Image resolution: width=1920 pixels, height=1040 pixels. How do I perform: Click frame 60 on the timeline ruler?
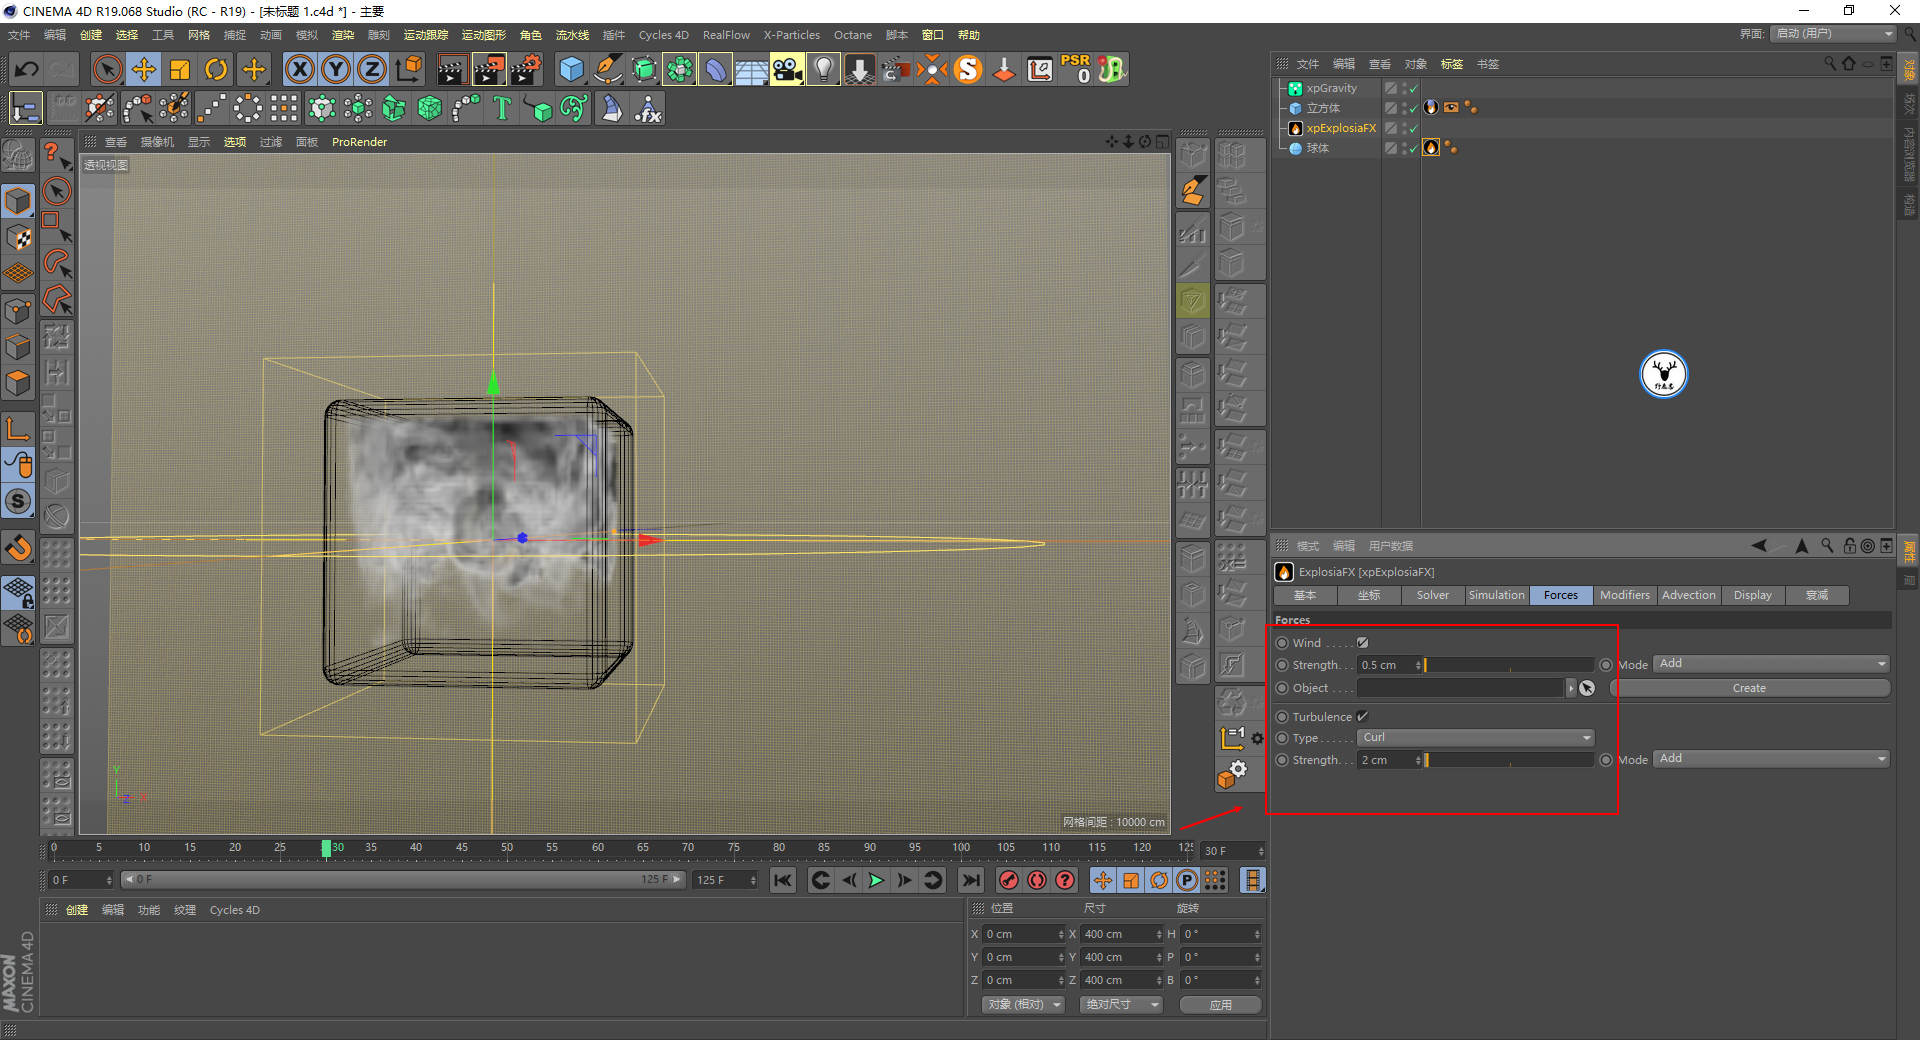597,848
